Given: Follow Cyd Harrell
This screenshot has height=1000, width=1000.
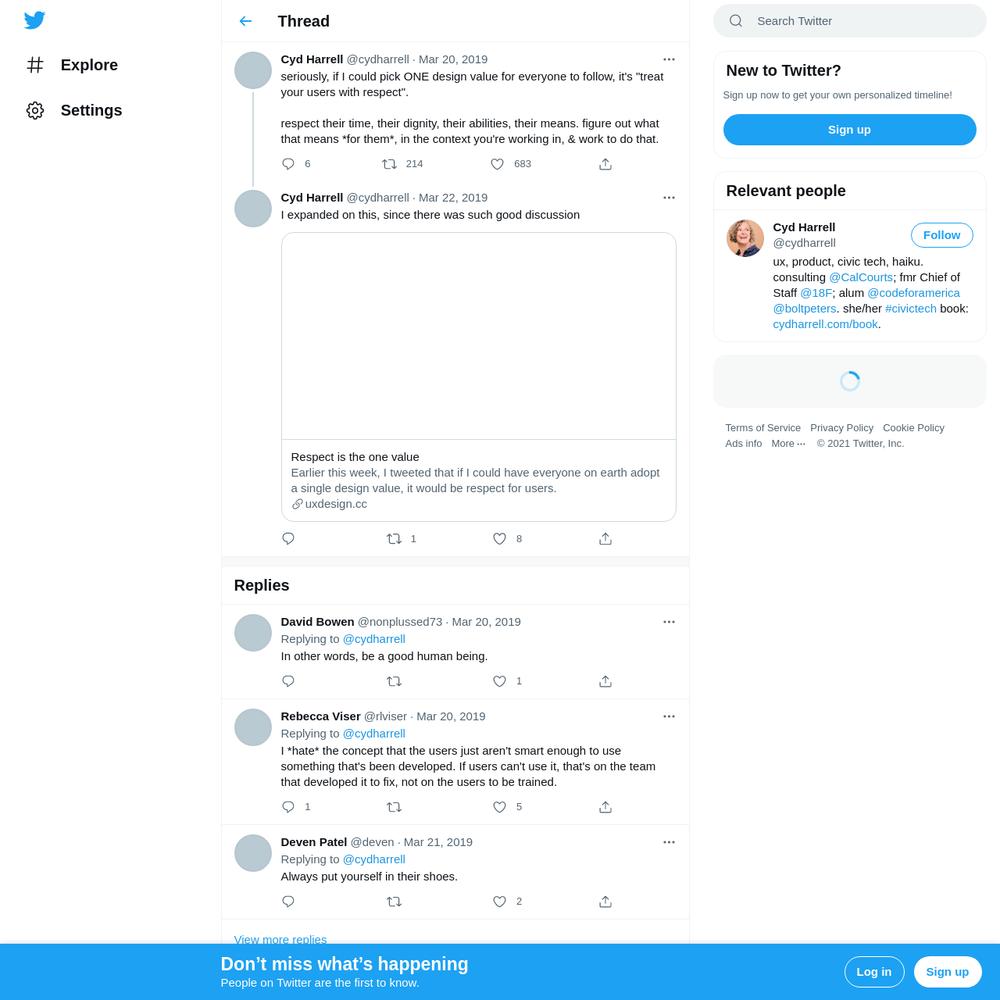Looking at the screenshot, I should [x=941, y=235].
